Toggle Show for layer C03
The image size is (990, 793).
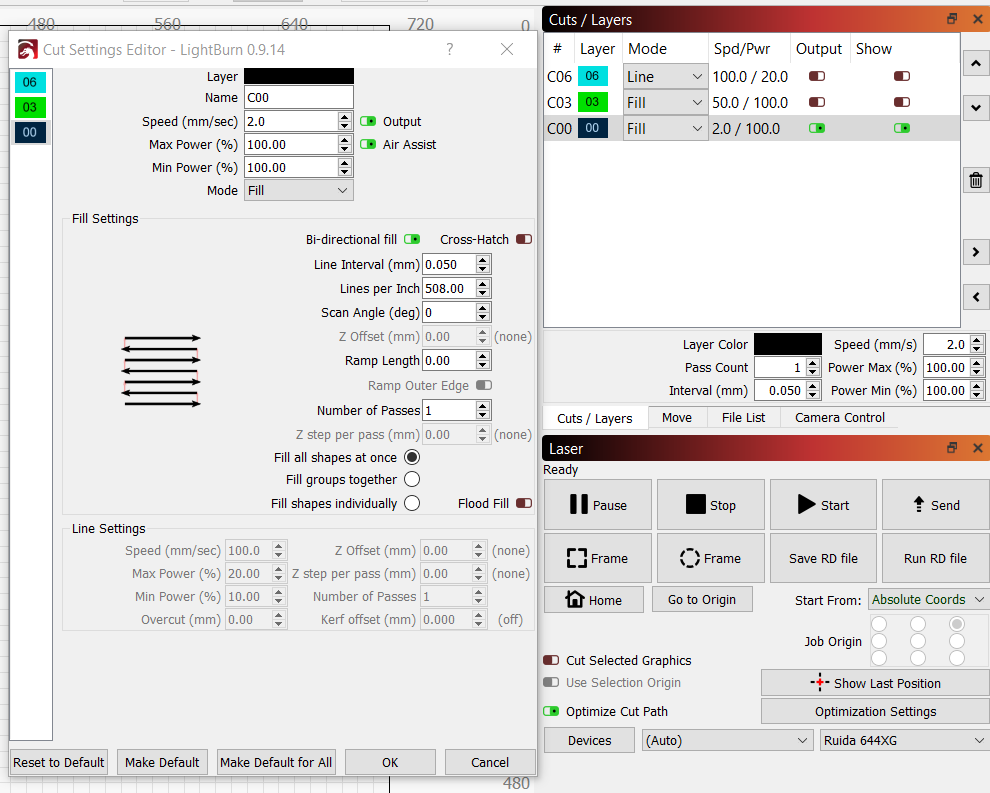click(902, 102)
